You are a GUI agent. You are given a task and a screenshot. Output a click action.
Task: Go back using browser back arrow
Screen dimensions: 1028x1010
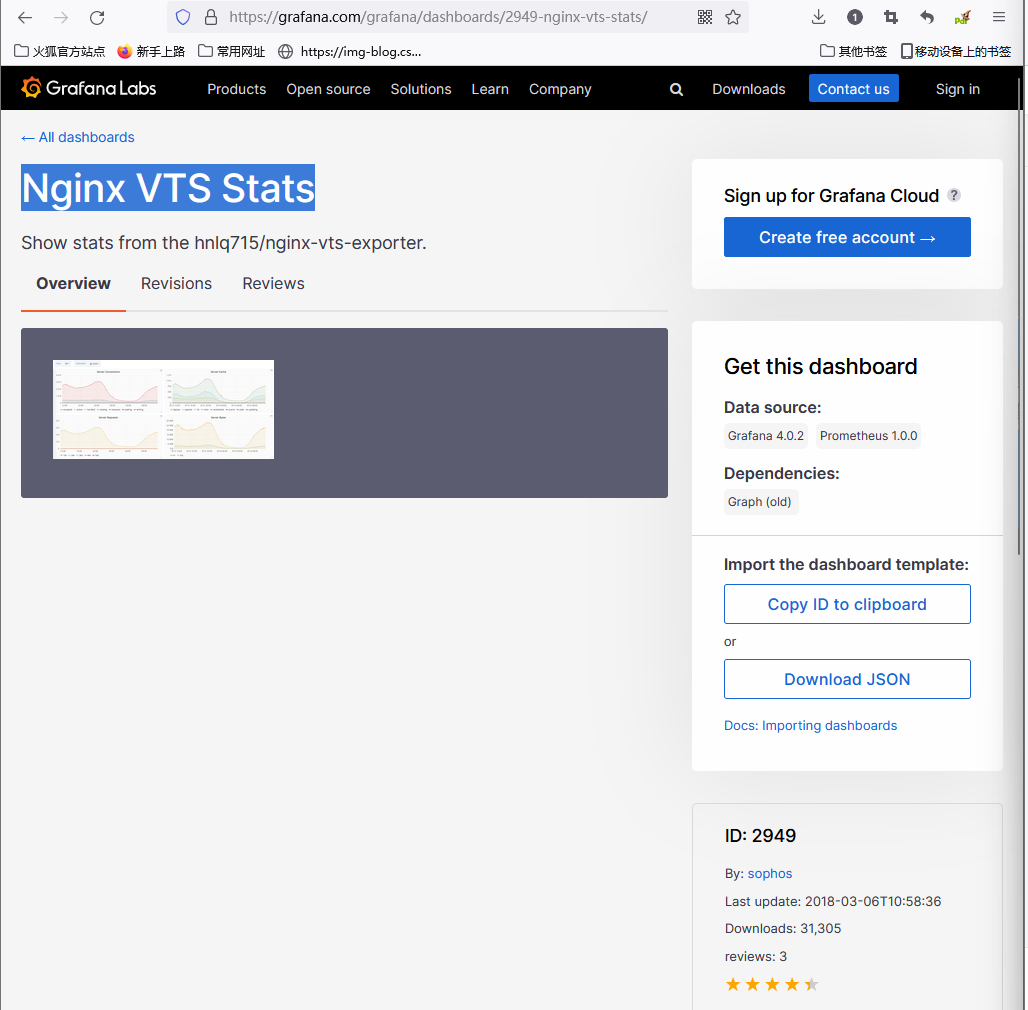pos(25,18)
